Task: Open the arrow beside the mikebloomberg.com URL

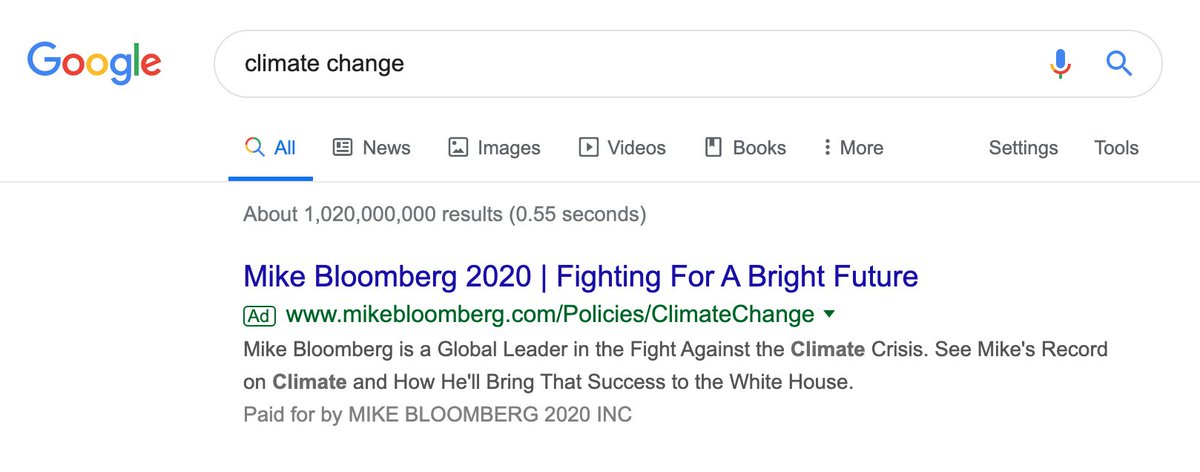Action: (x=828, y=315)
